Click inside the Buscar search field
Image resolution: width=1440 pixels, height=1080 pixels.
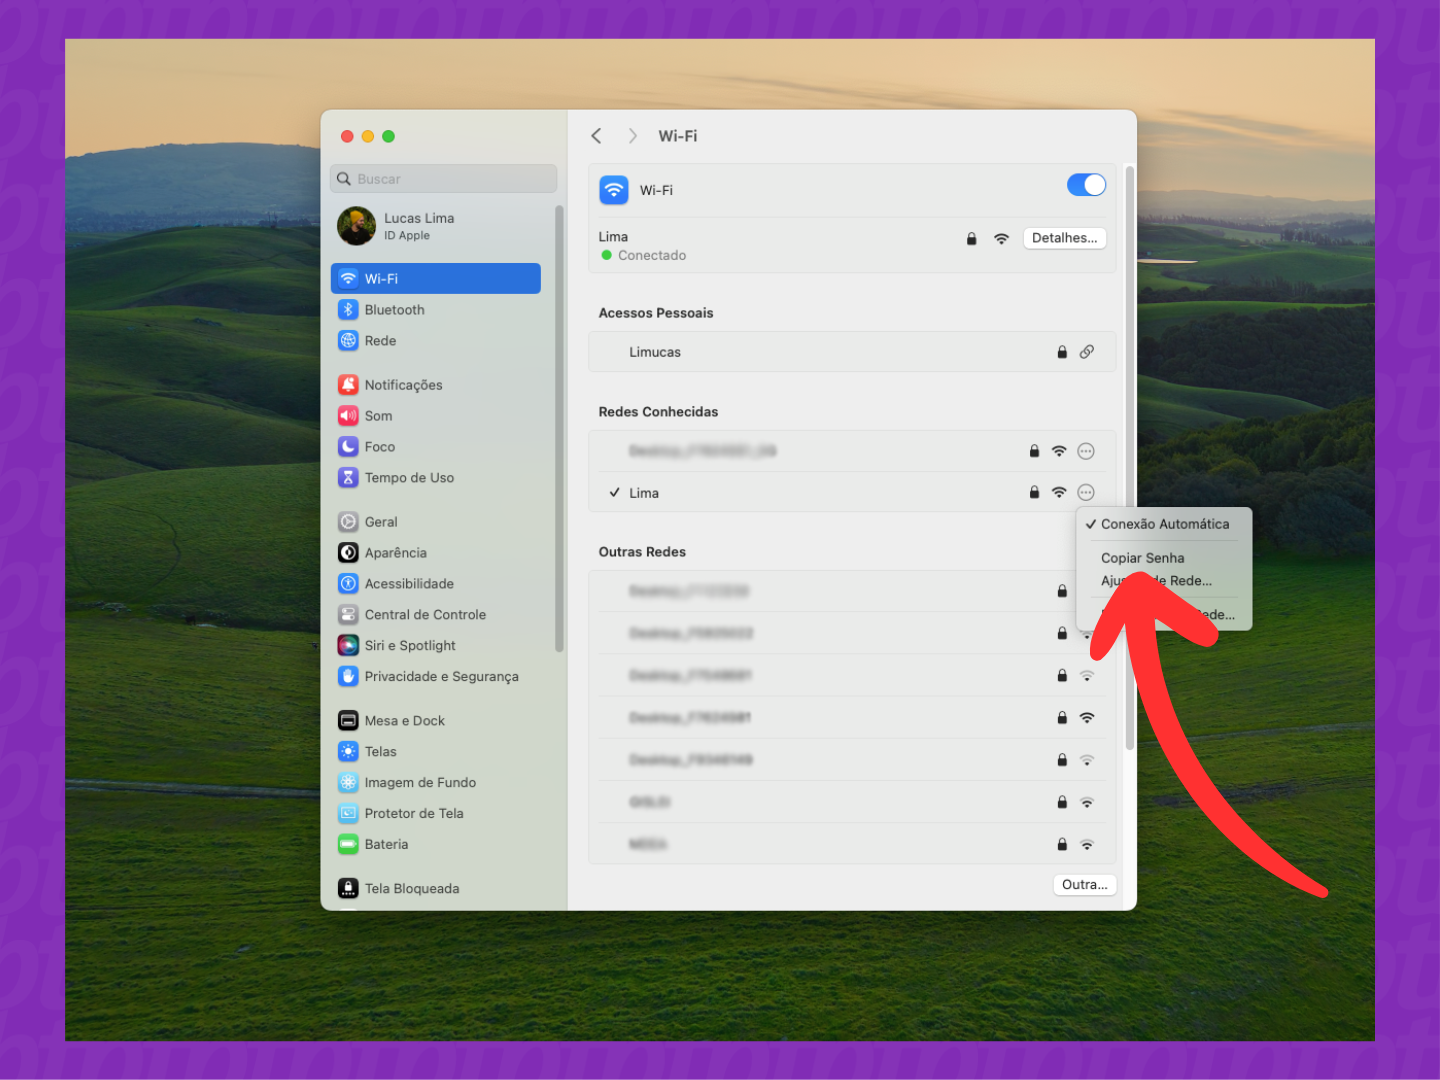443,178
